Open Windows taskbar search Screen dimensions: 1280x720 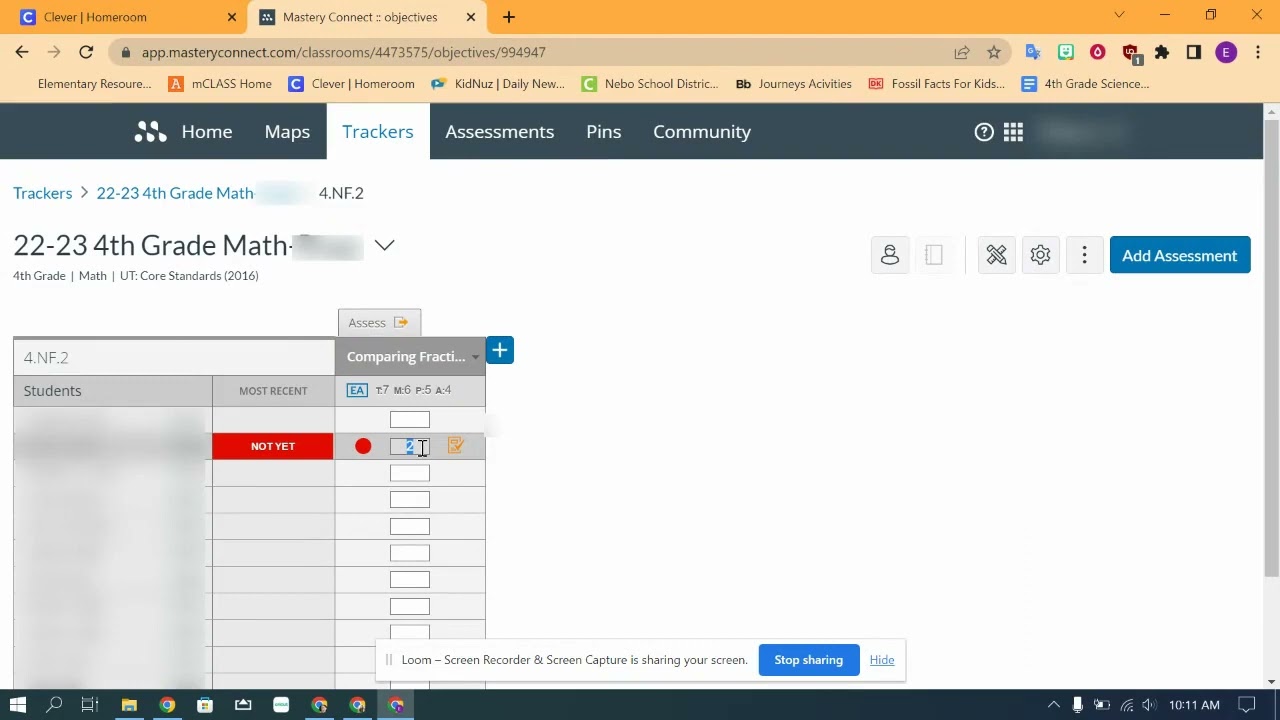click(54, 705)
